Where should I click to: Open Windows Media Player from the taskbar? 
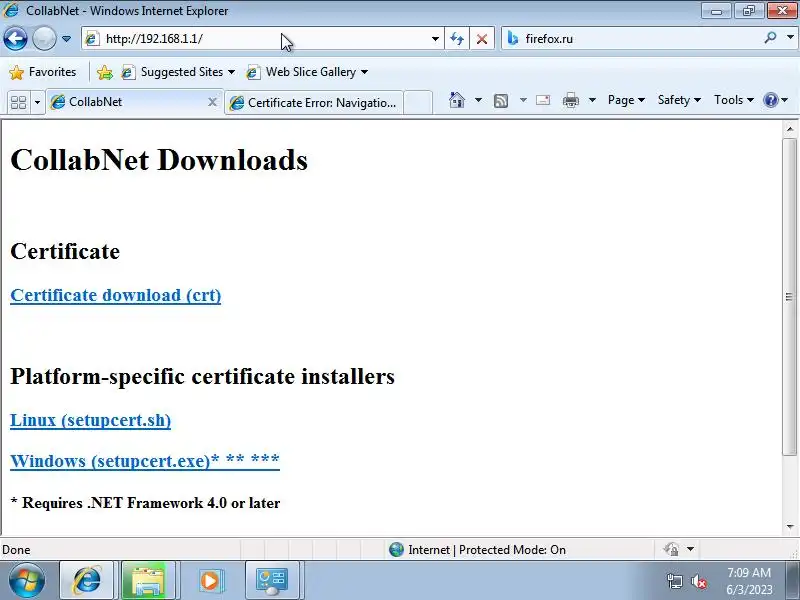pyautogui.click(x=209, y=580)
